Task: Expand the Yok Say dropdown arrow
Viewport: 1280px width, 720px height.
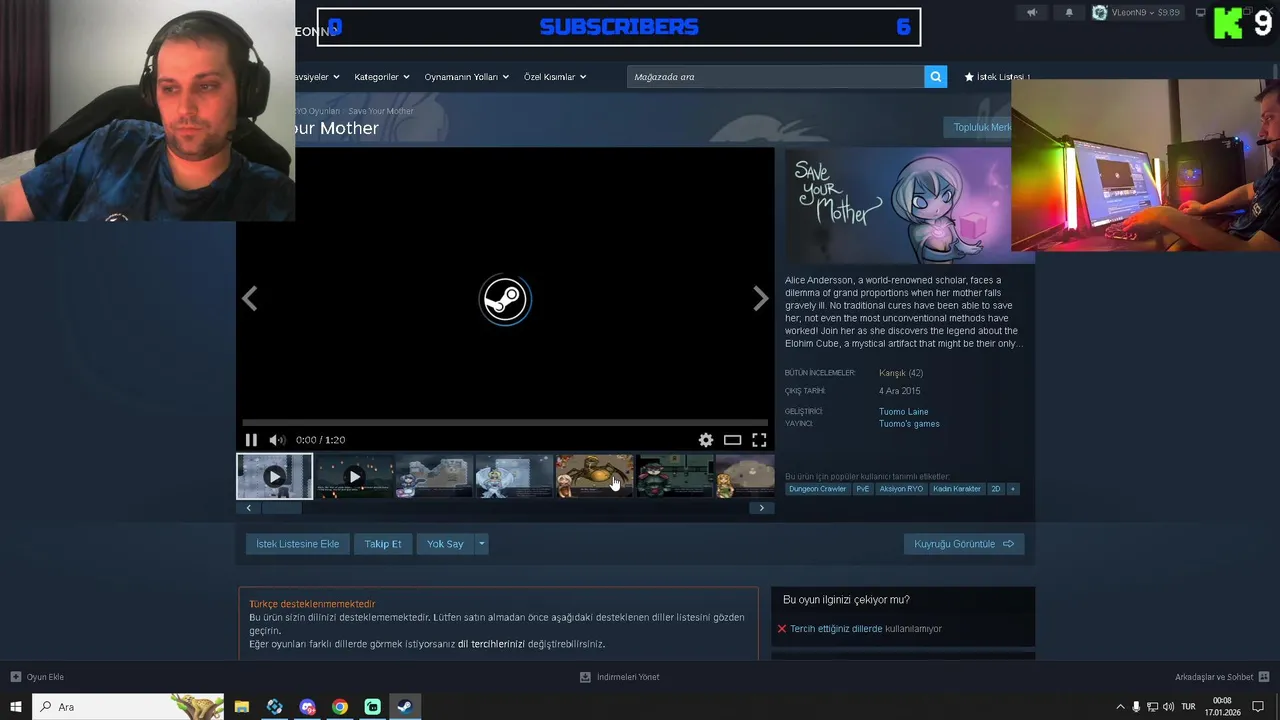Action: [481, 544]
